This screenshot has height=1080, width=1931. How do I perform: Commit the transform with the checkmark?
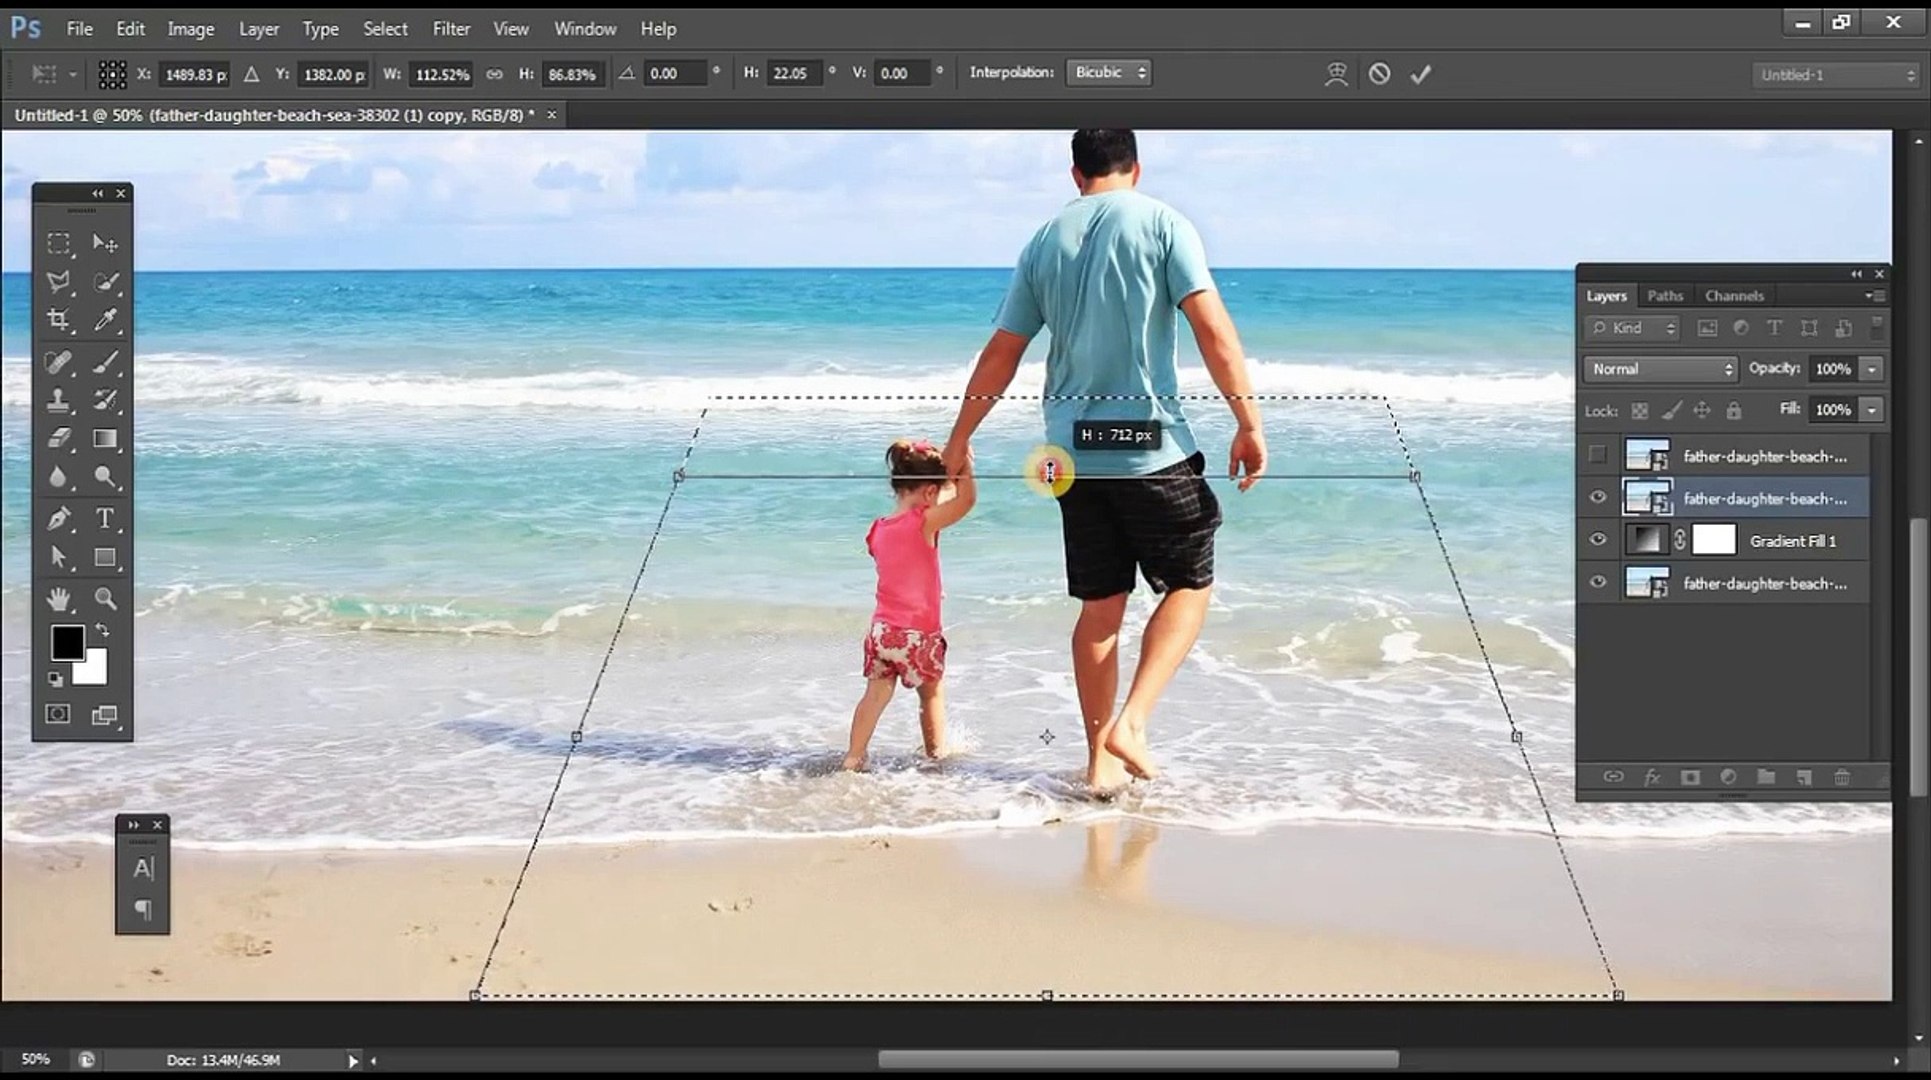1420,73
